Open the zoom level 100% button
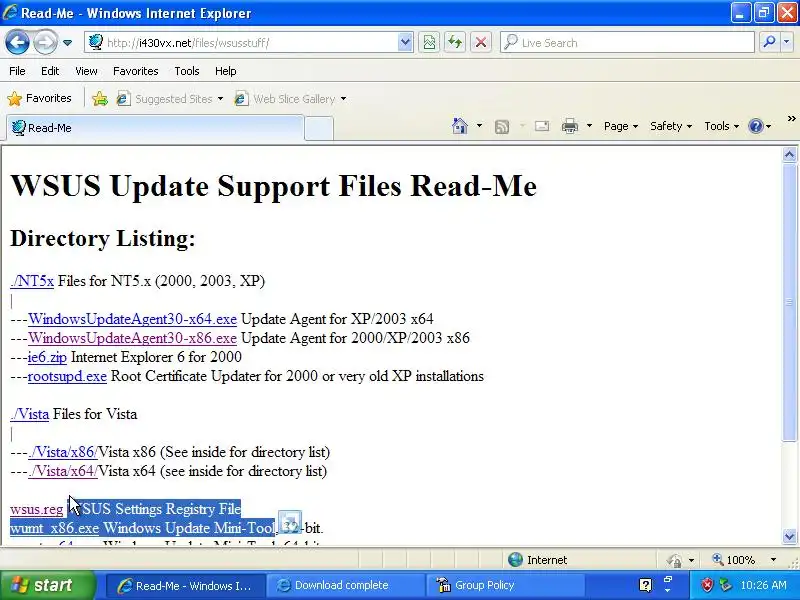The height and width of the screenshot is (600, 800). point(734,560)
